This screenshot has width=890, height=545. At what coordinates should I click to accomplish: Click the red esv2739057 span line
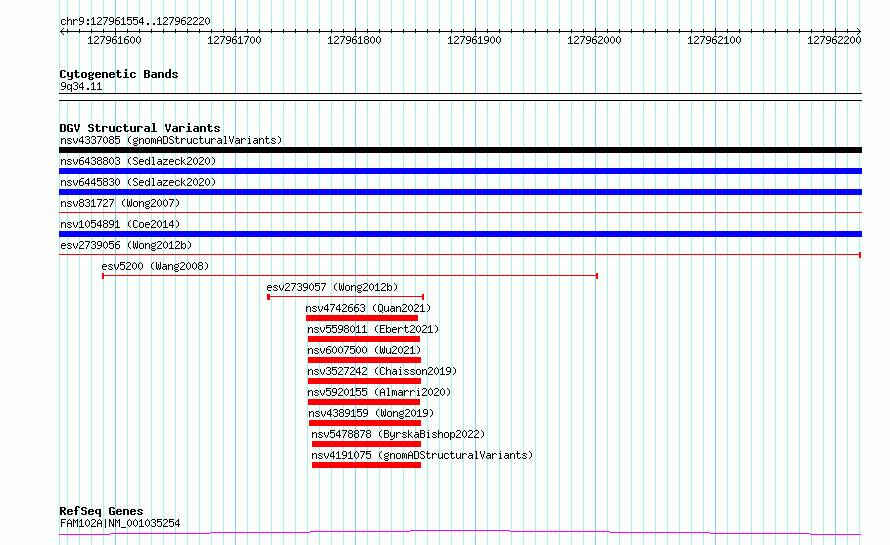click(346, 297)
